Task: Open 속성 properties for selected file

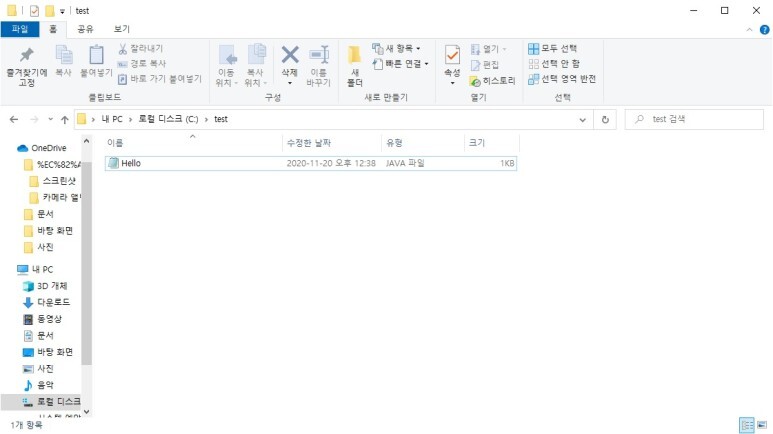Action: click(x=452, y=66)
